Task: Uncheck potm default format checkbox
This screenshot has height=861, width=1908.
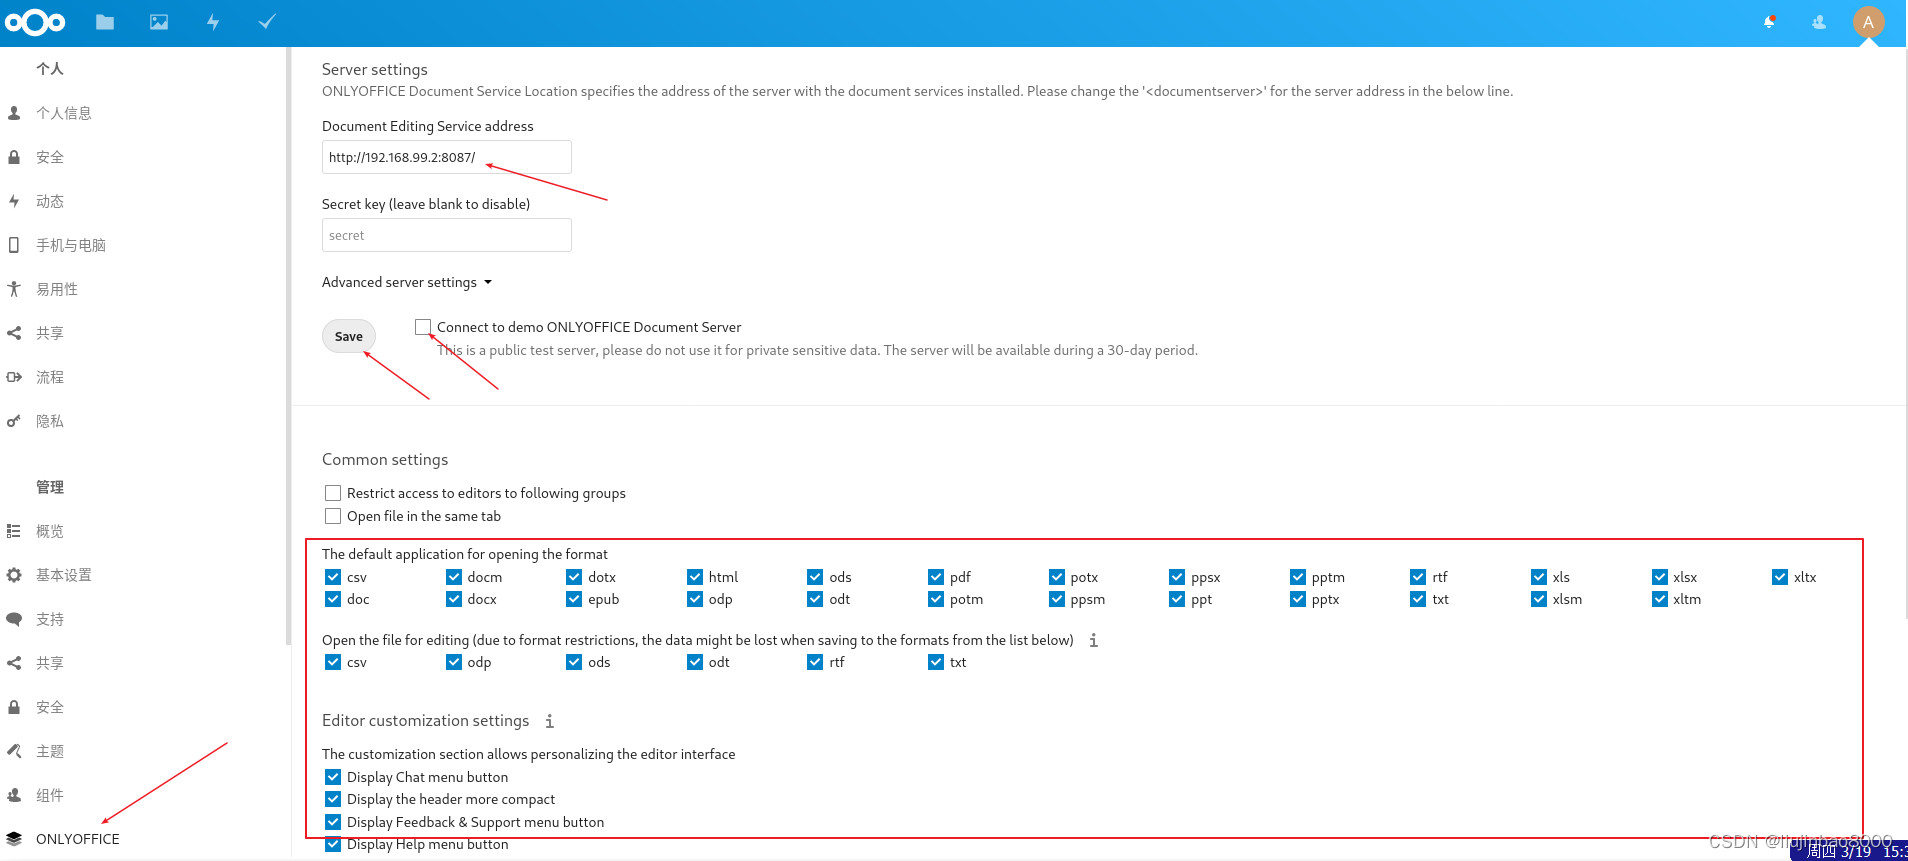Action: pyautogui.click(x=936, y=599)
